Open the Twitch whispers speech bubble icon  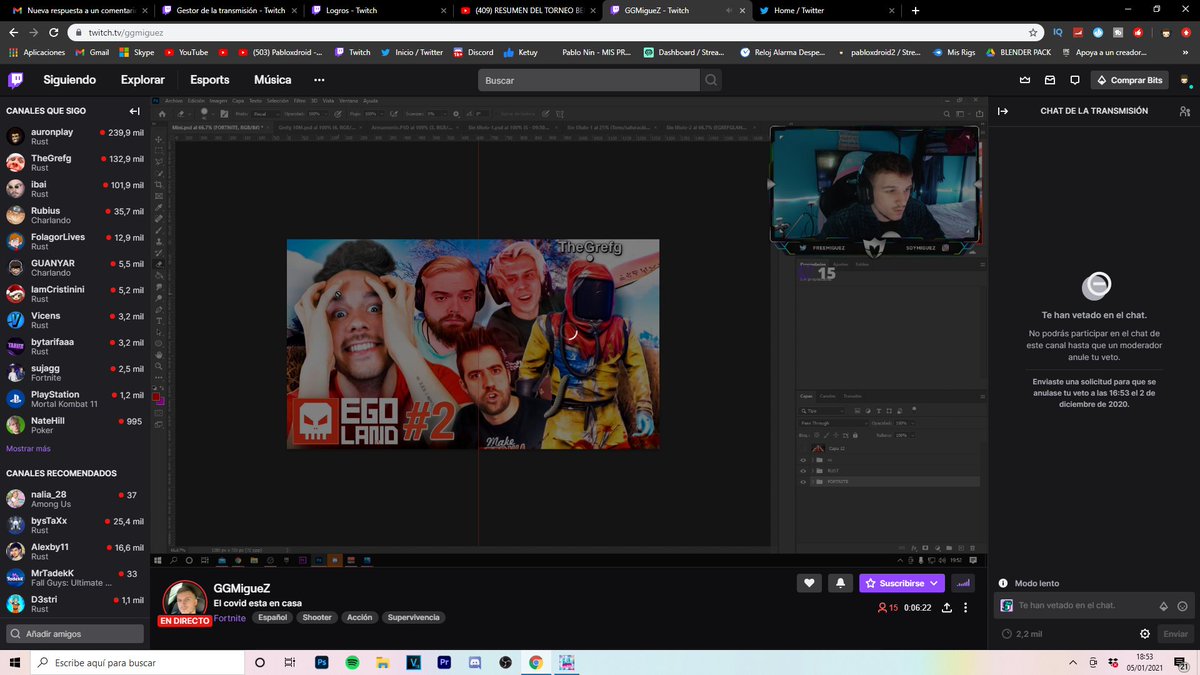1075,80
